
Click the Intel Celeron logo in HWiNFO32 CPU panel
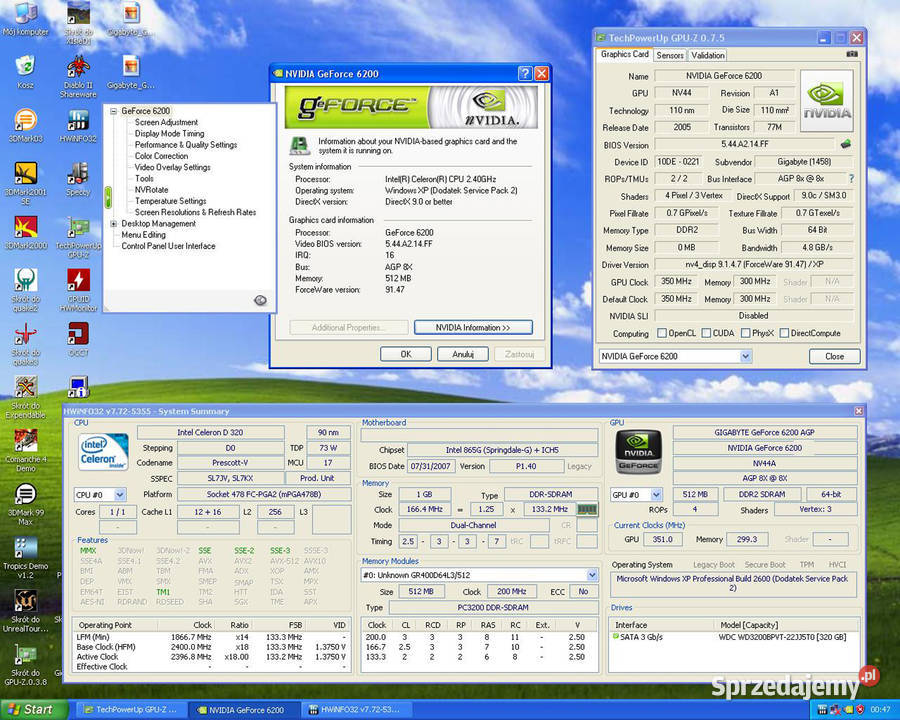[102, 453]
